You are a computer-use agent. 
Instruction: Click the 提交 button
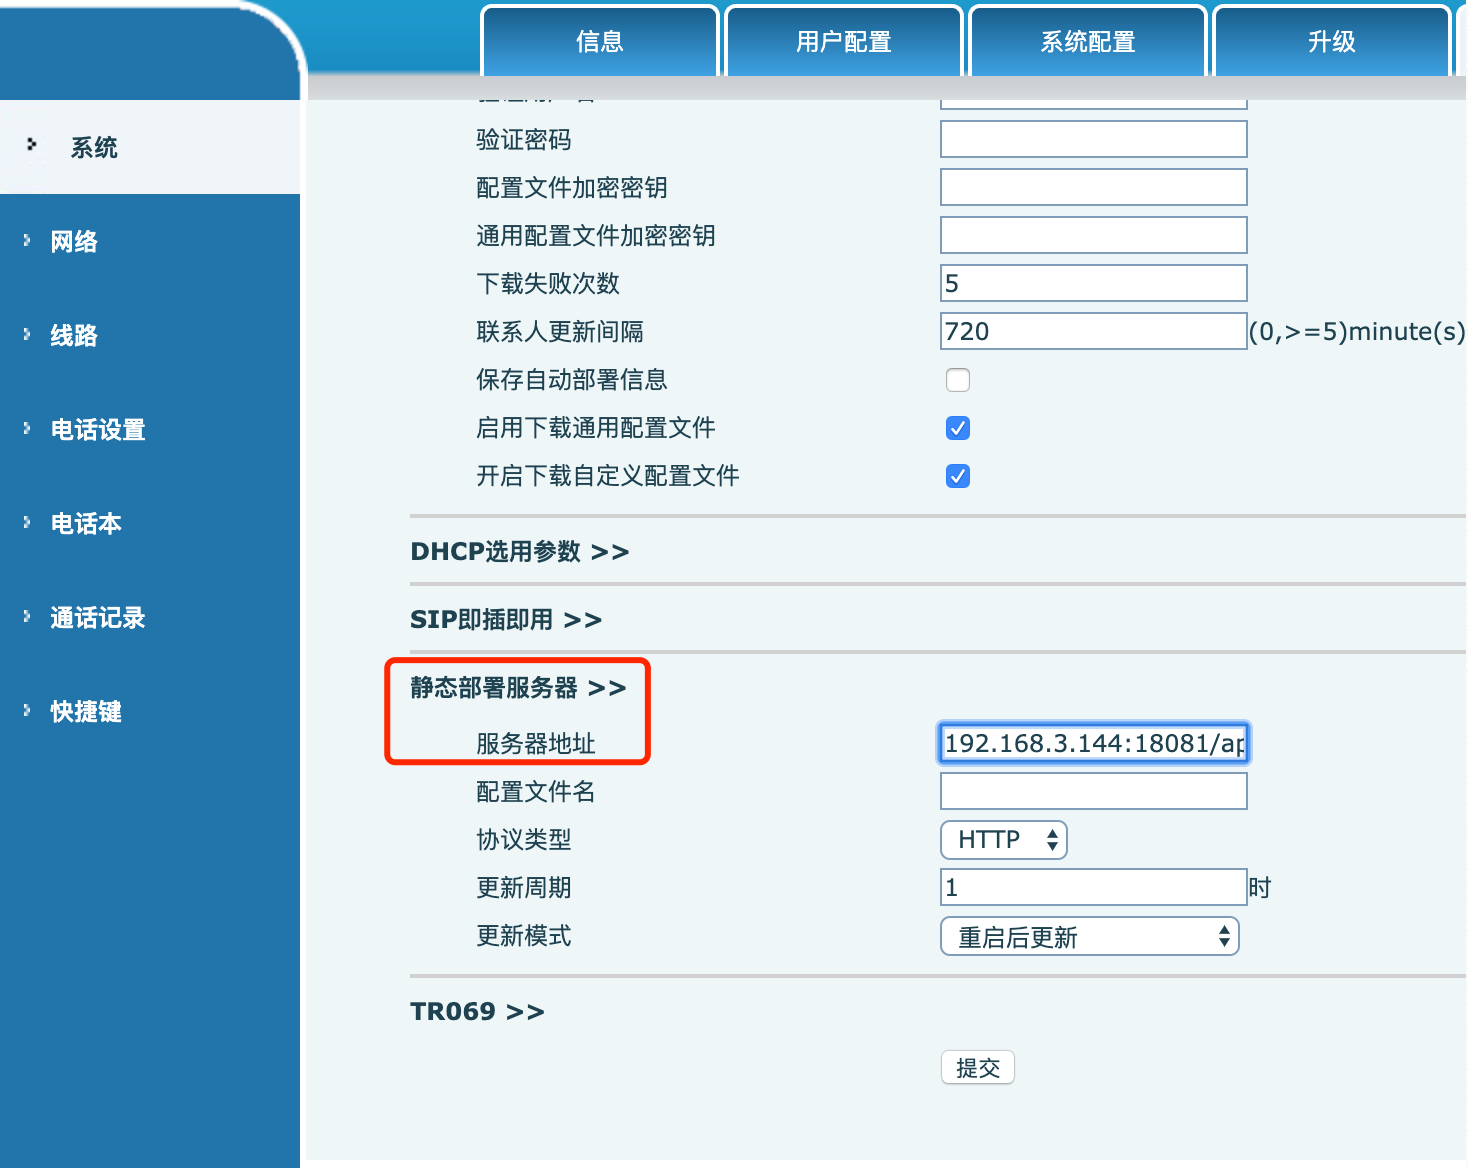pos(978,1068)
